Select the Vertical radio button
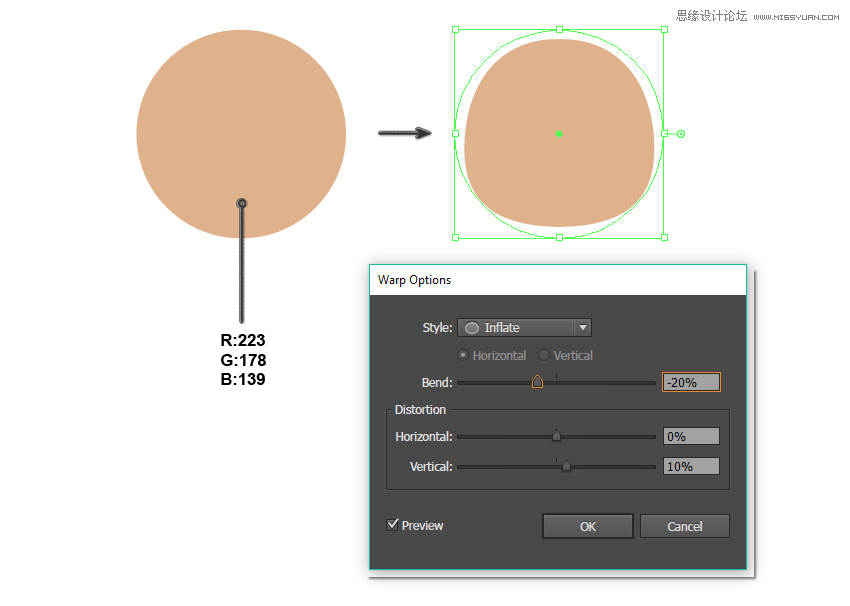Image resolution: width=850 pixels, height=606 pixels. point(544,356)
